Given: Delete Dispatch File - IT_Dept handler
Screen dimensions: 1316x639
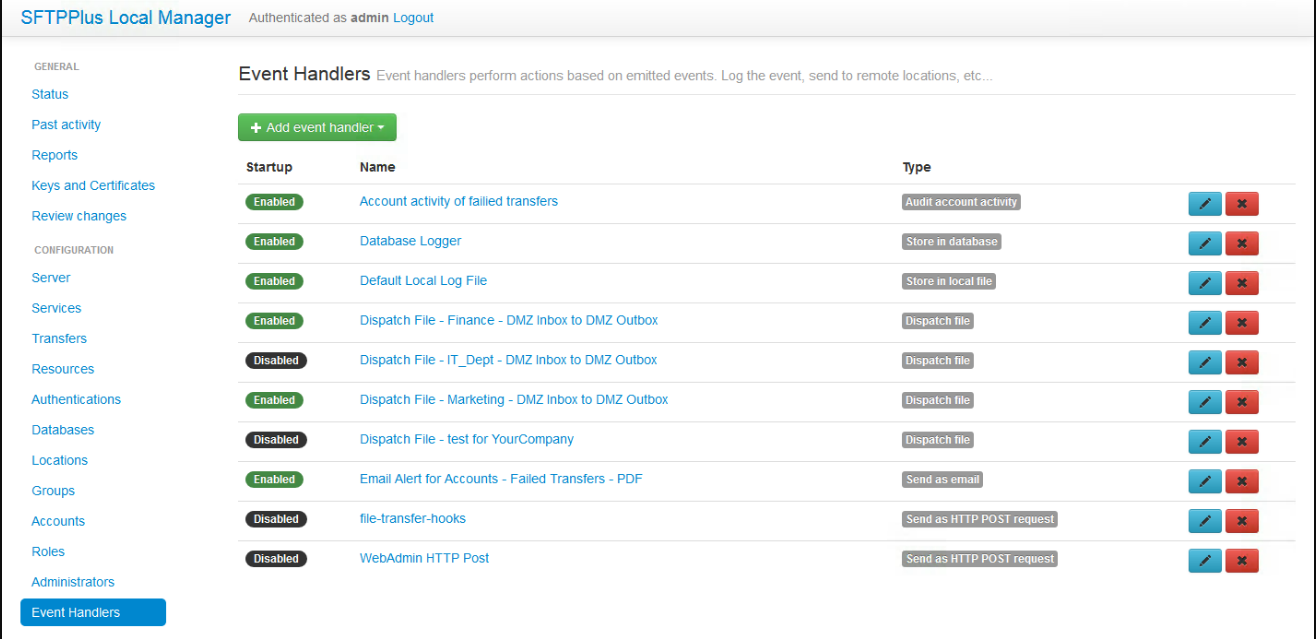Looking at the screenshot, I should pyautogui.click(x=1241, y=362).
